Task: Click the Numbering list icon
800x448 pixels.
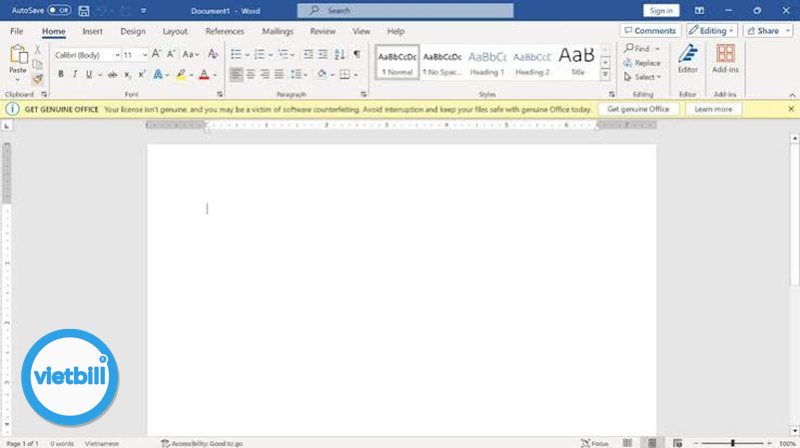Action: [260, 54]
